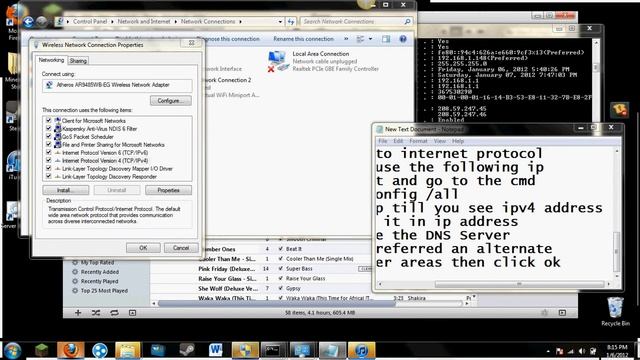The width and height of the screenshot is (640, 360).
Task: Click the search magnifier in Network Connections
Action: [407, 22]
